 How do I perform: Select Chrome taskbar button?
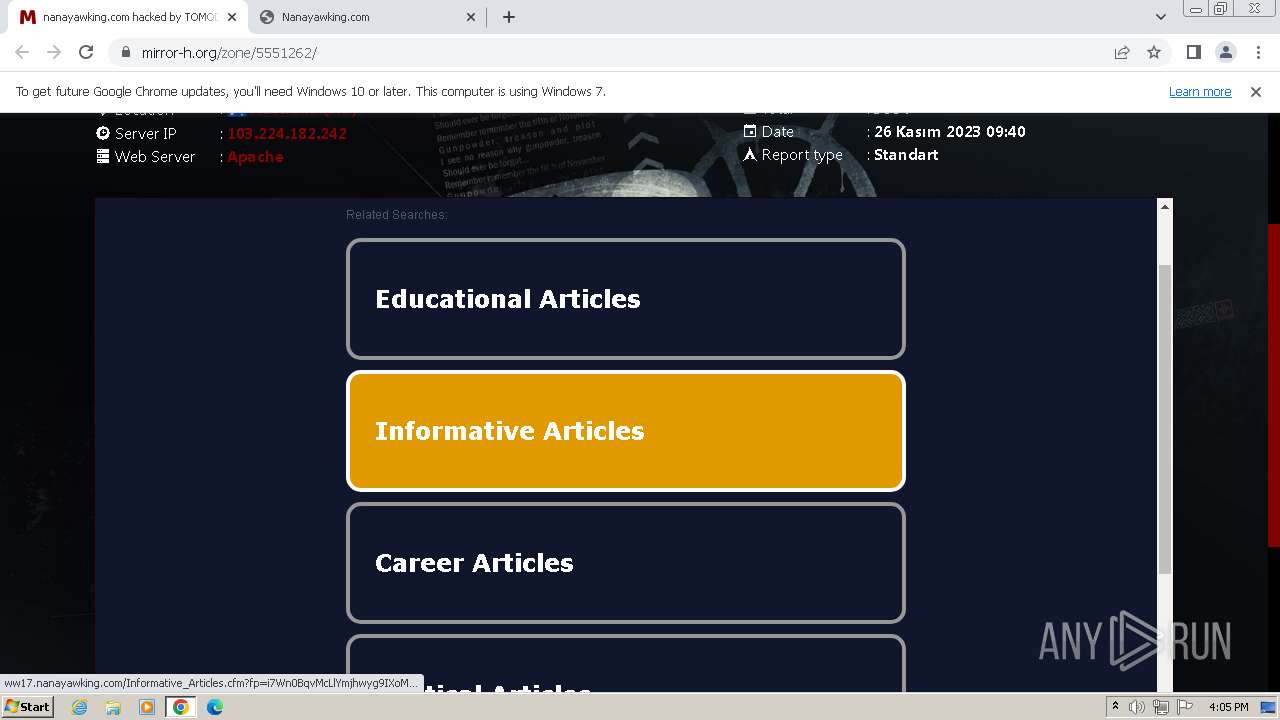[x=181, y=707]
